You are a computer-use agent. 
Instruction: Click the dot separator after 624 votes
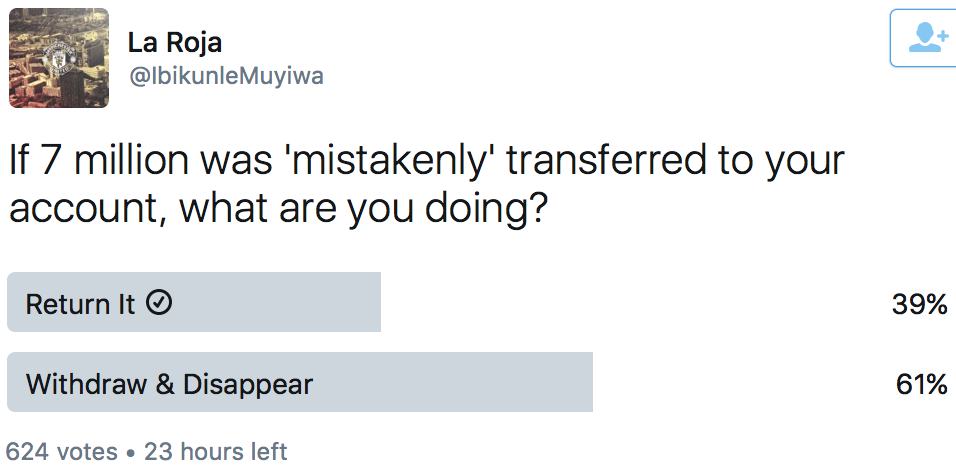point(131,452)
